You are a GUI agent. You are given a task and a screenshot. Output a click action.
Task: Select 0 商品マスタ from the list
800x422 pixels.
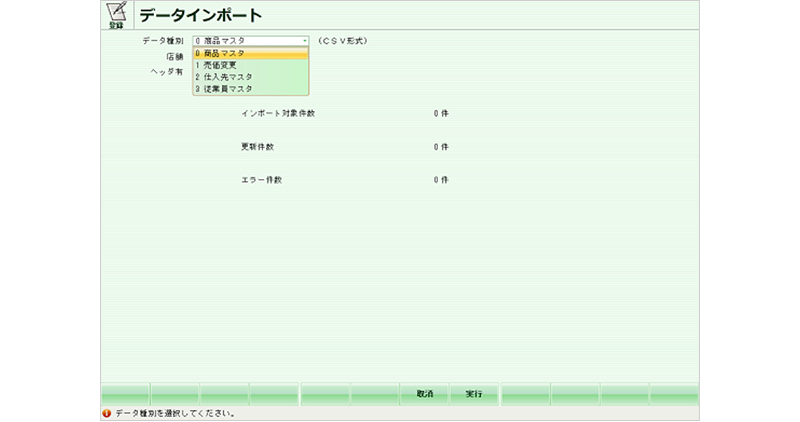[251, 53]
